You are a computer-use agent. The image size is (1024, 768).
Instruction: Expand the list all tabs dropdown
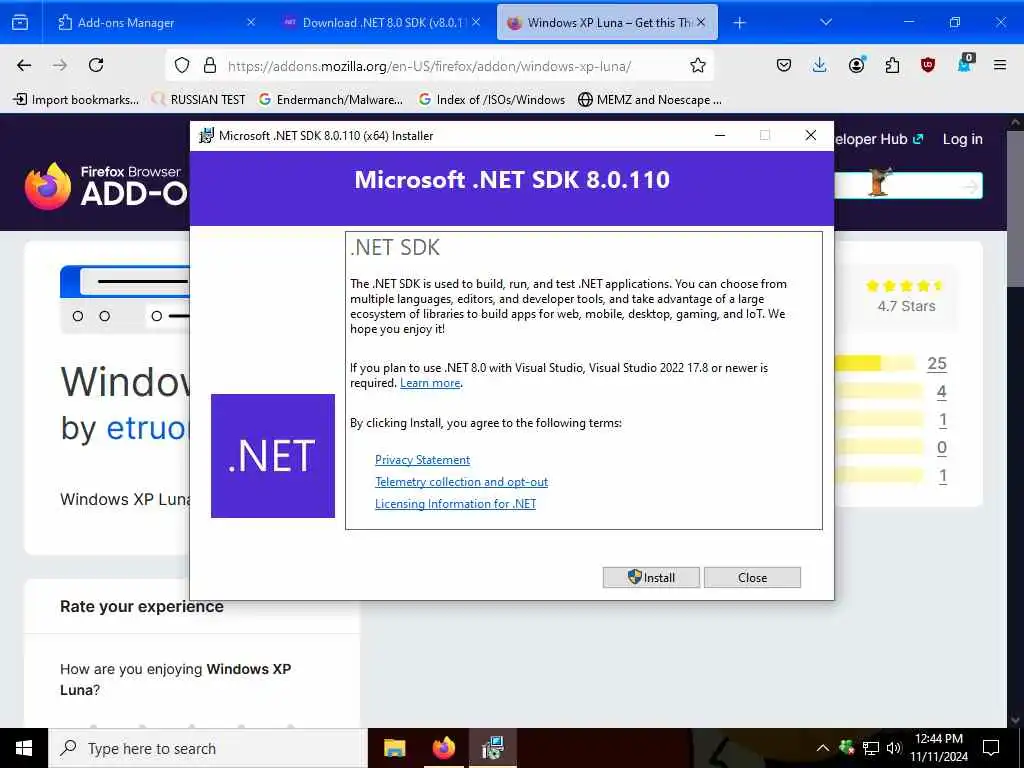click(826, 22)
